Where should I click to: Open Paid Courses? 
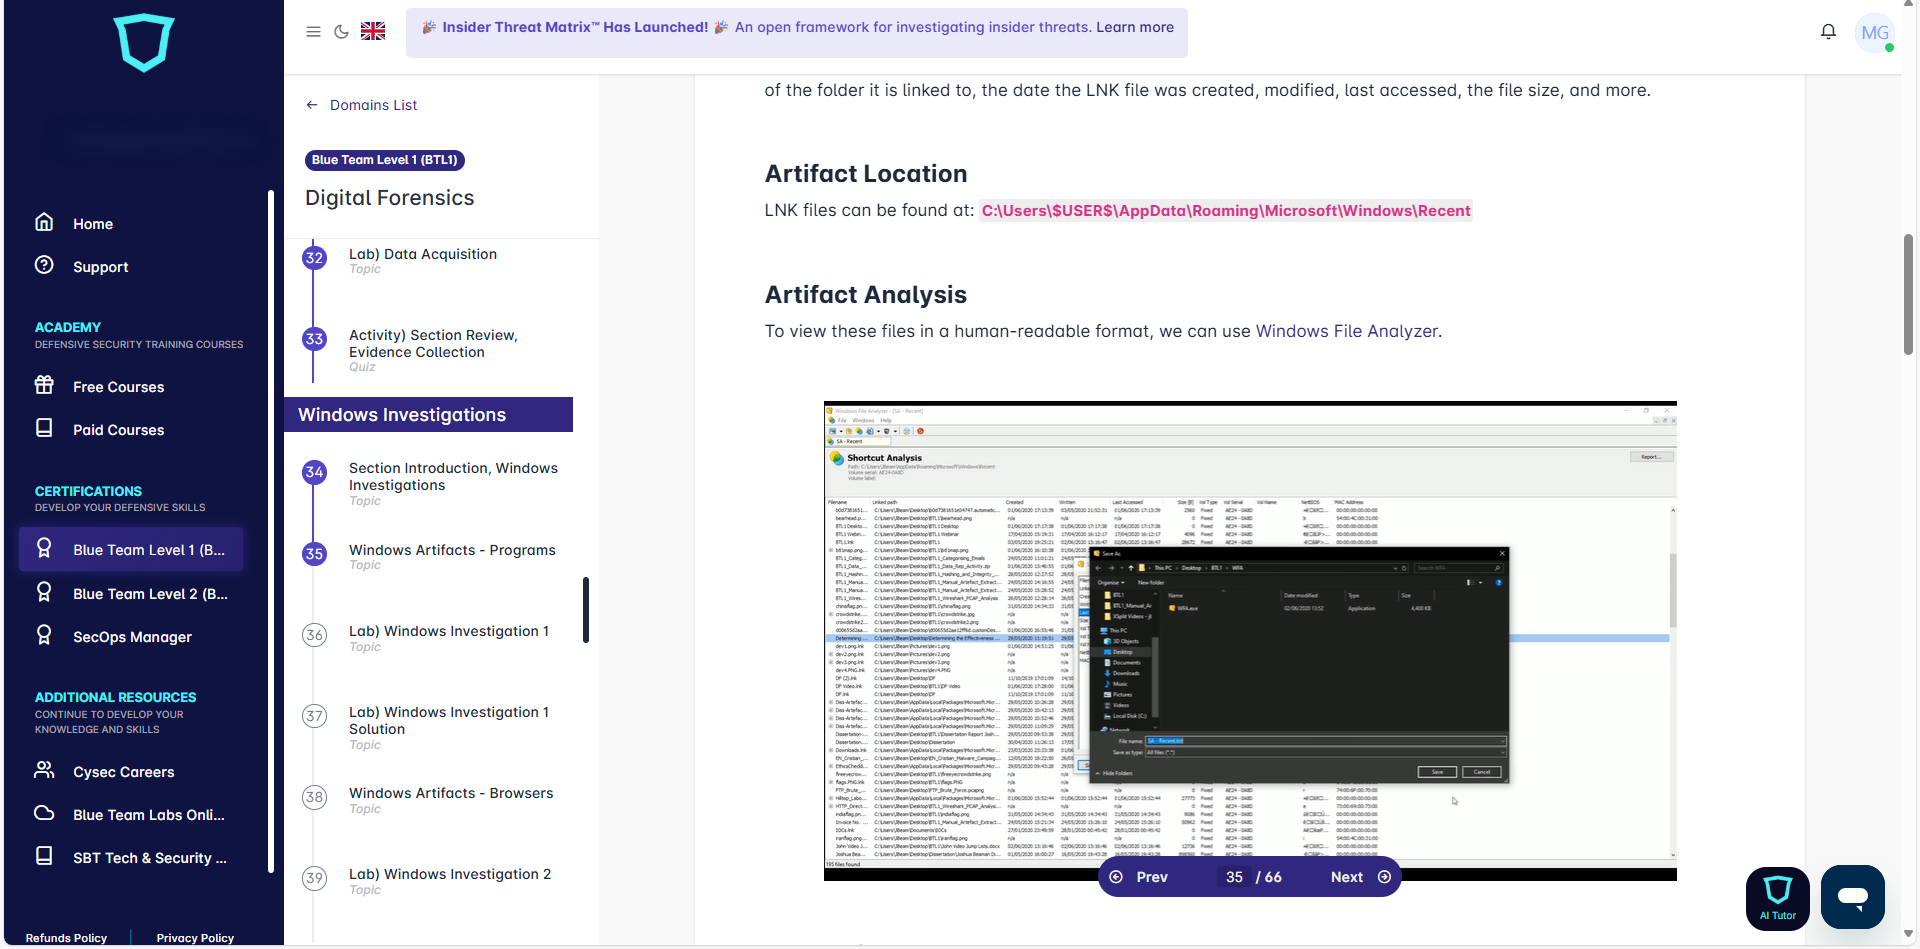coord(118,430)
